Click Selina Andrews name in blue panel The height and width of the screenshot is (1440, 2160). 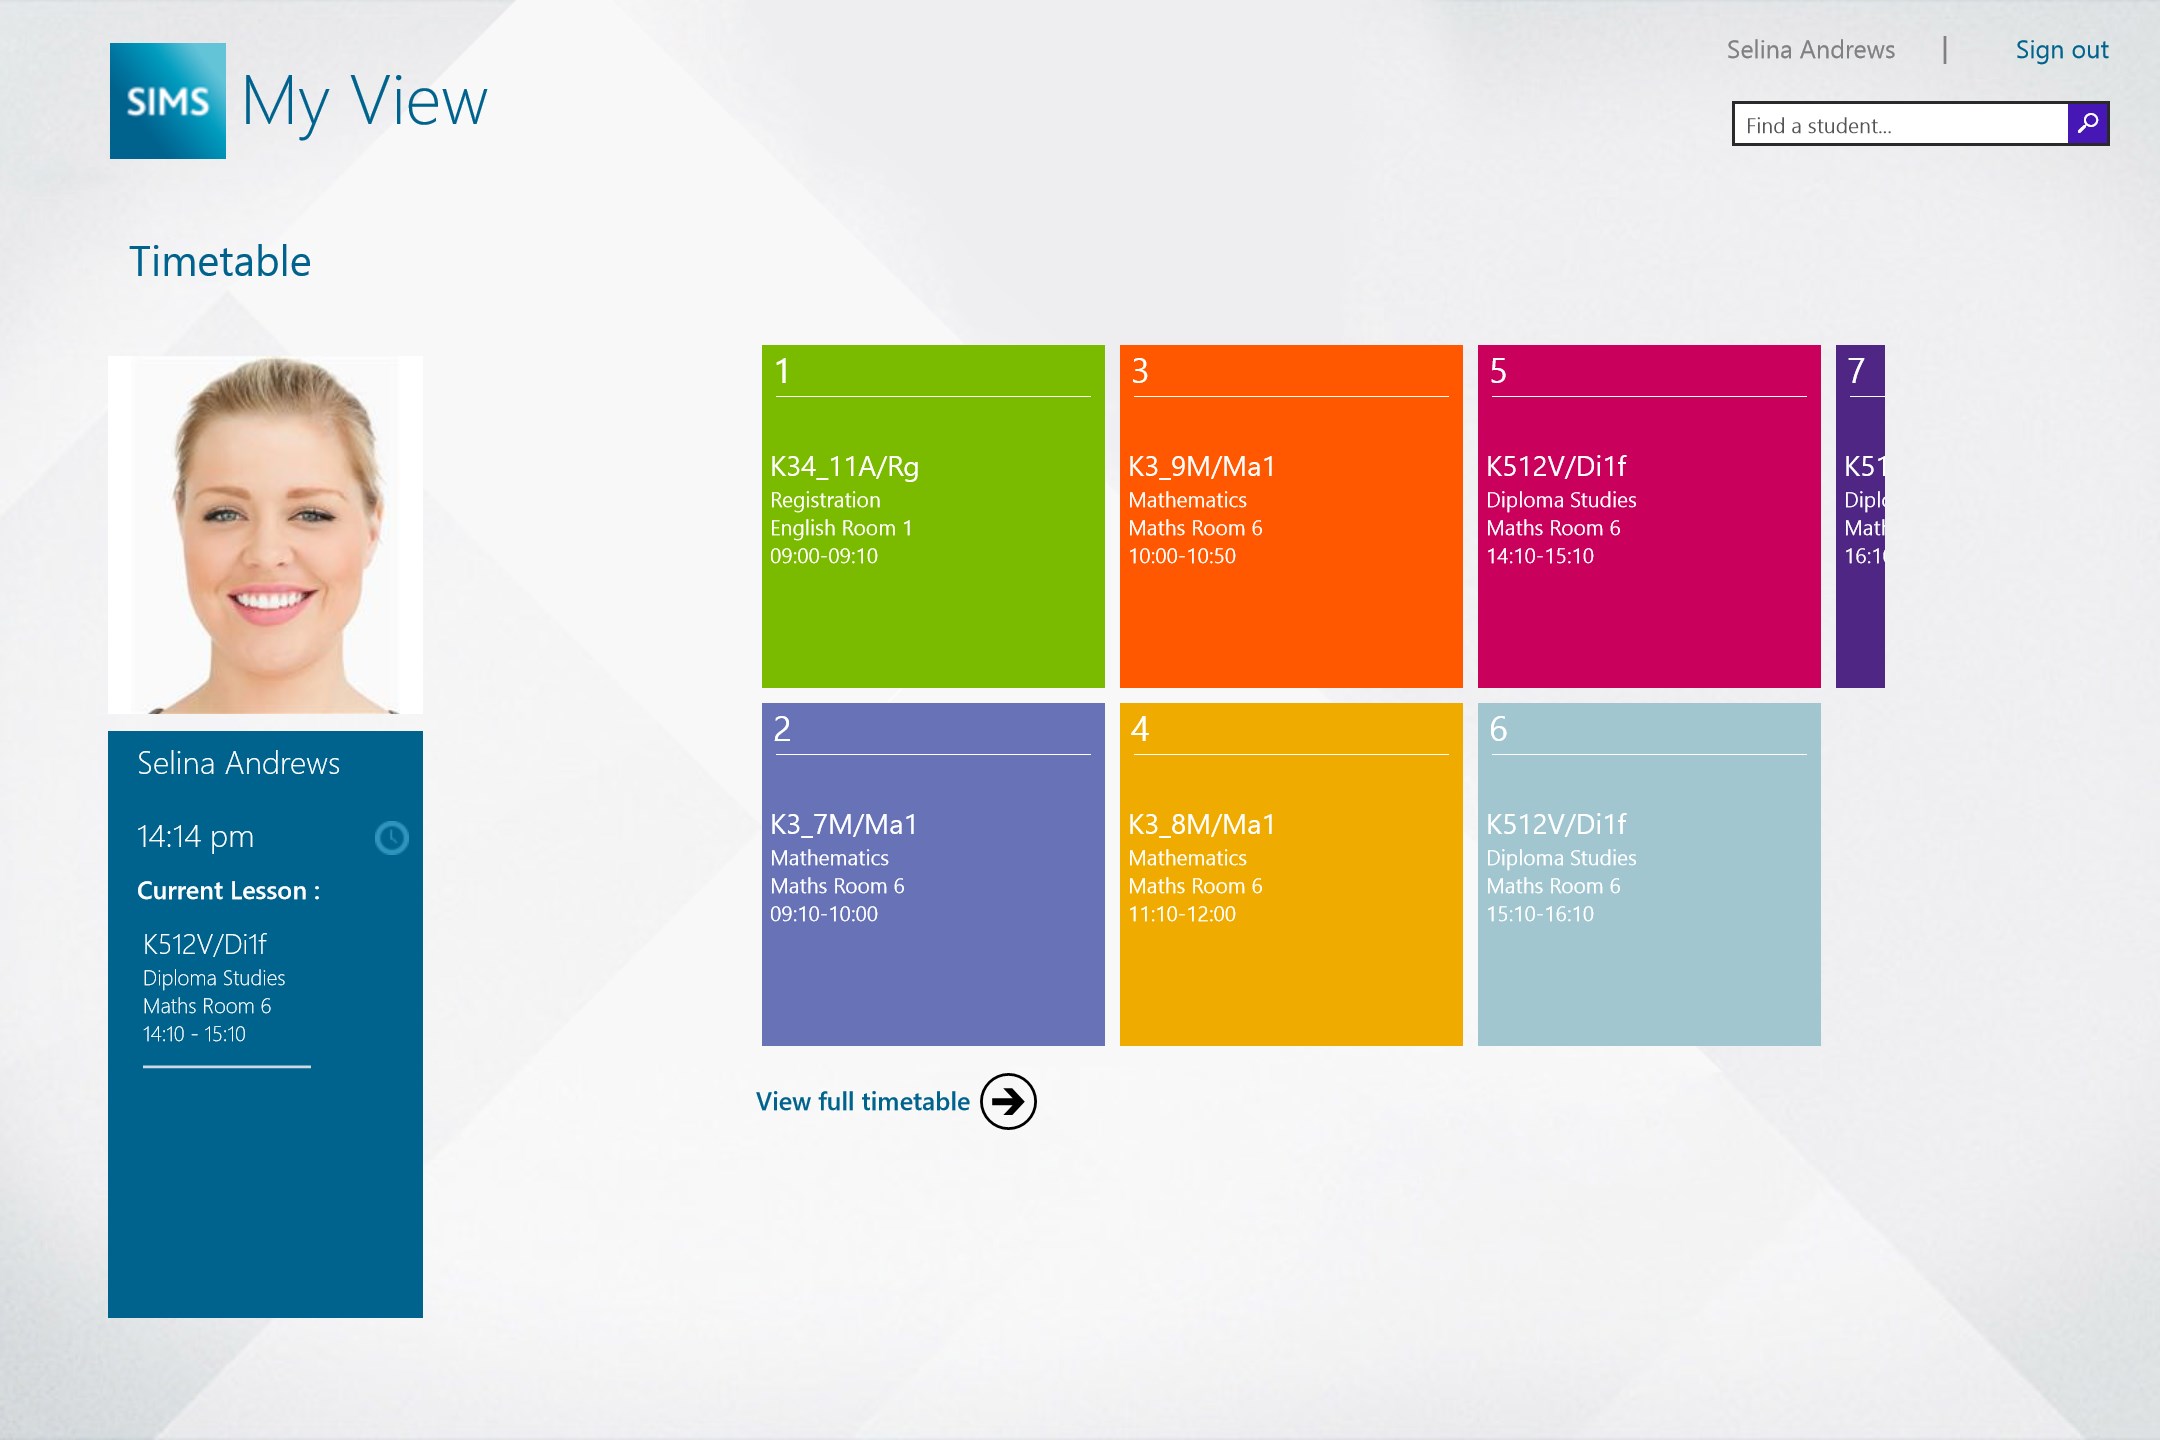pyautogui.click(x=238, y=764)
